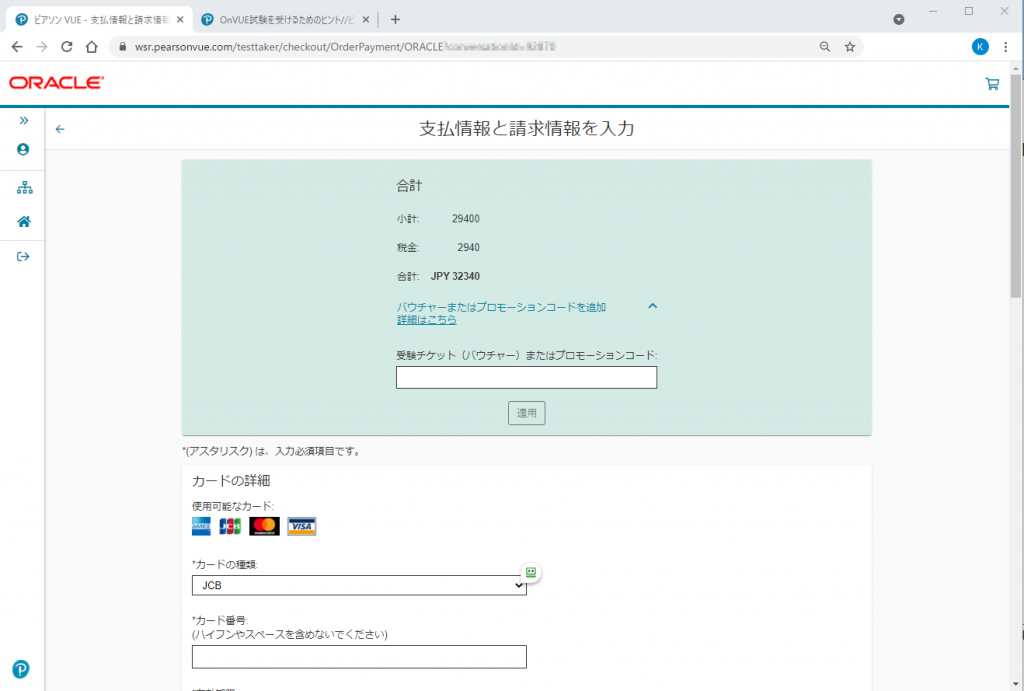Image resolution: width=1024 pixels, height=691 pixels.
Task: Focus the voucher promotion code input field
Action: (x=526, y=377)
